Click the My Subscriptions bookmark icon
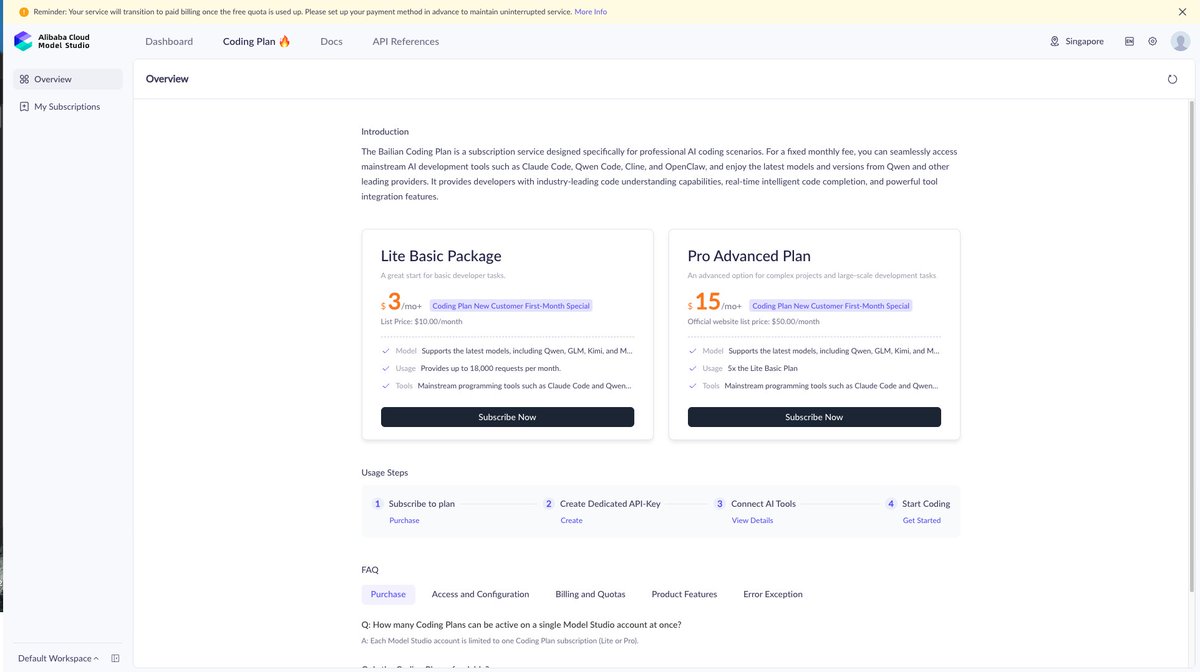Viewport: 1200px width, 672px height. pyautogui.click(x=24, y=106)
